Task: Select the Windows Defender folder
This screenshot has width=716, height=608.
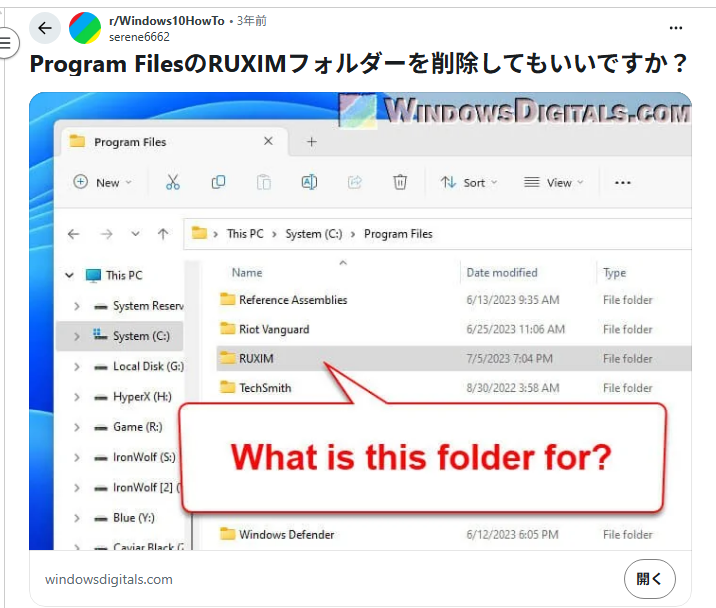Action: pyautogui.click(x=277, y=534)
